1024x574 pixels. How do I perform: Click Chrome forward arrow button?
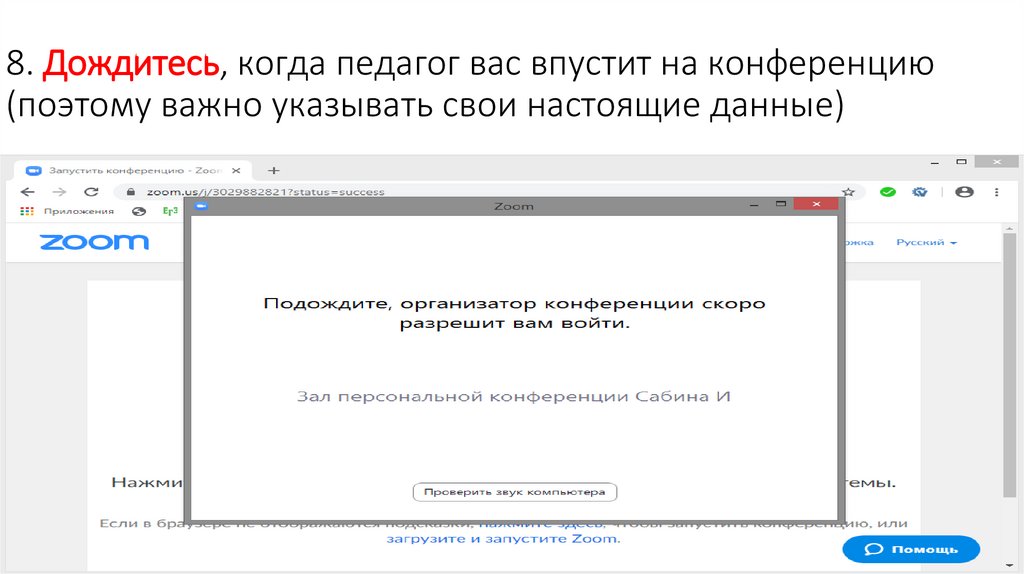pyautogui.click(x=59, y=192)
